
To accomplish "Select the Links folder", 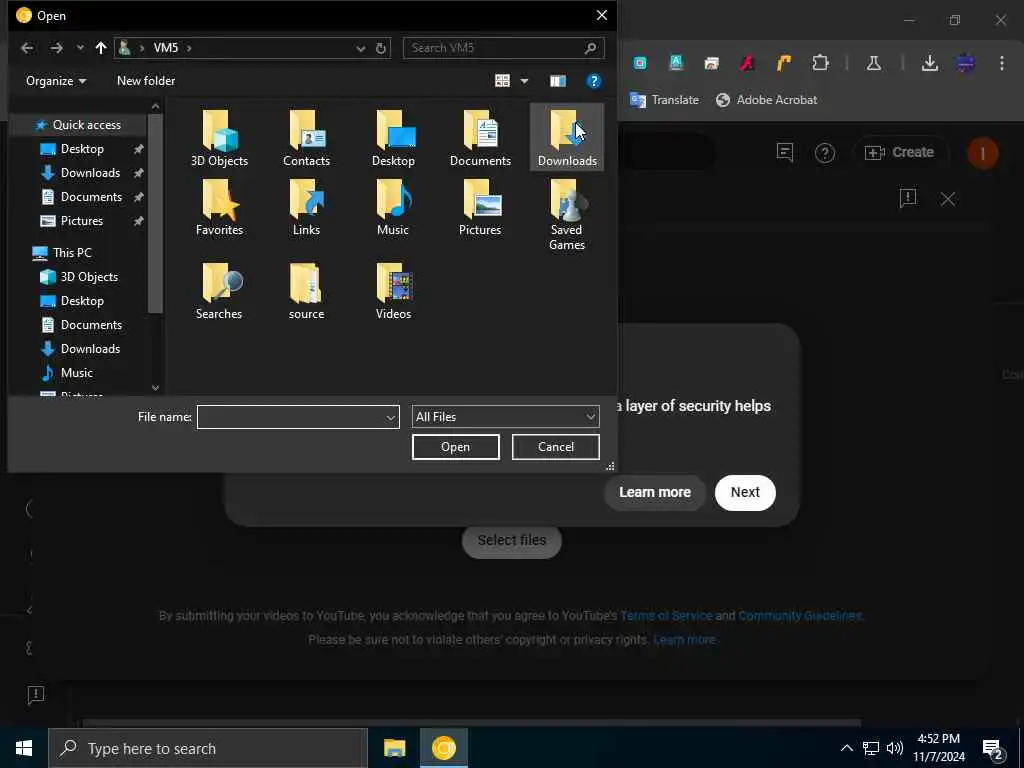I will 306,208.
